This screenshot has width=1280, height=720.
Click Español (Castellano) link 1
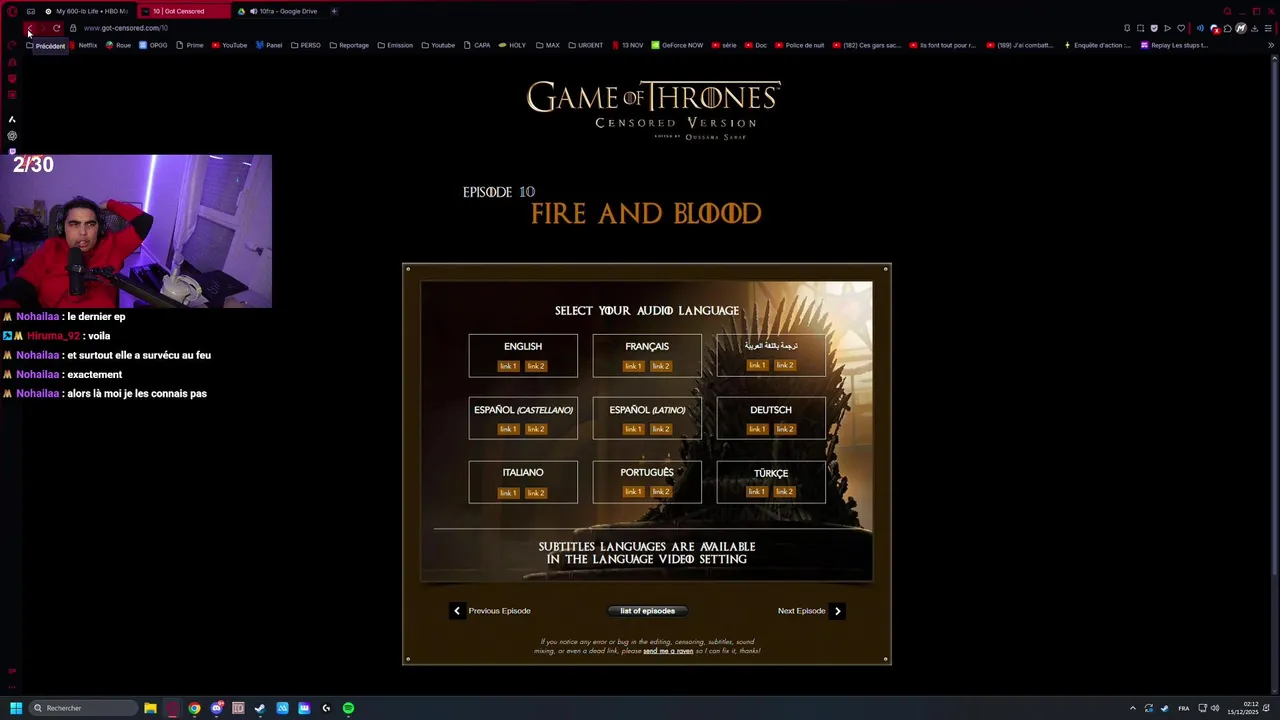[508, 429]
